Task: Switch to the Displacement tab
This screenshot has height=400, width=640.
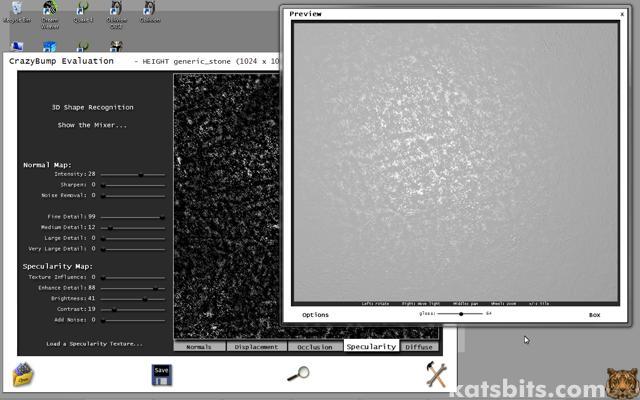Action: [x=256, y=347]
